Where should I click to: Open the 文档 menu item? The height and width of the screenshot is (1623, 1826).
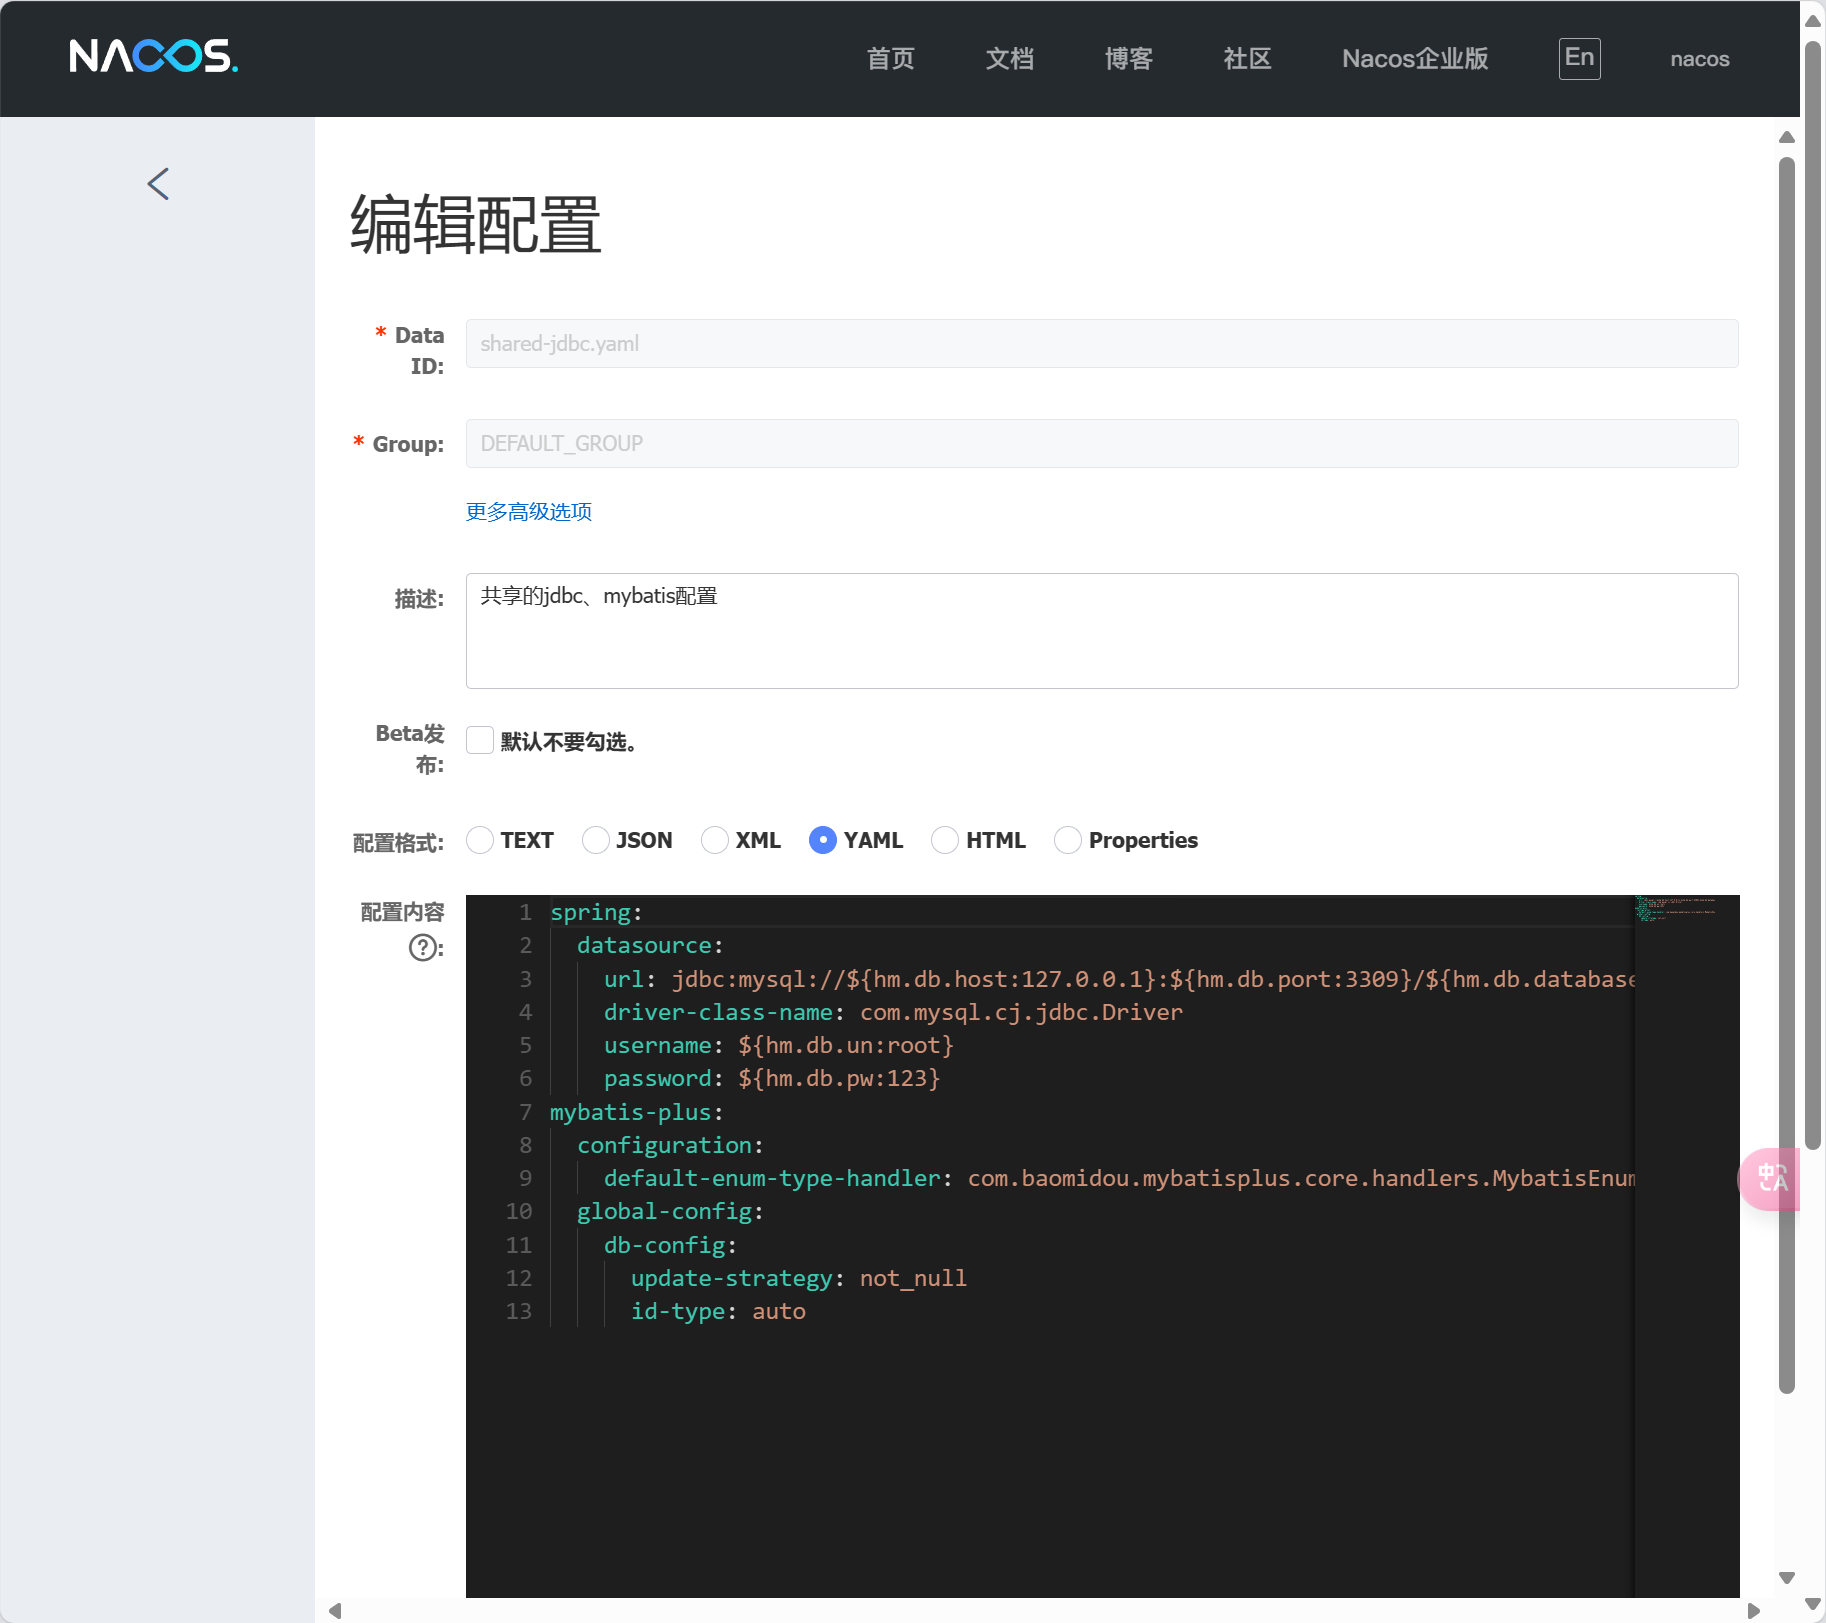point(1009,59)
